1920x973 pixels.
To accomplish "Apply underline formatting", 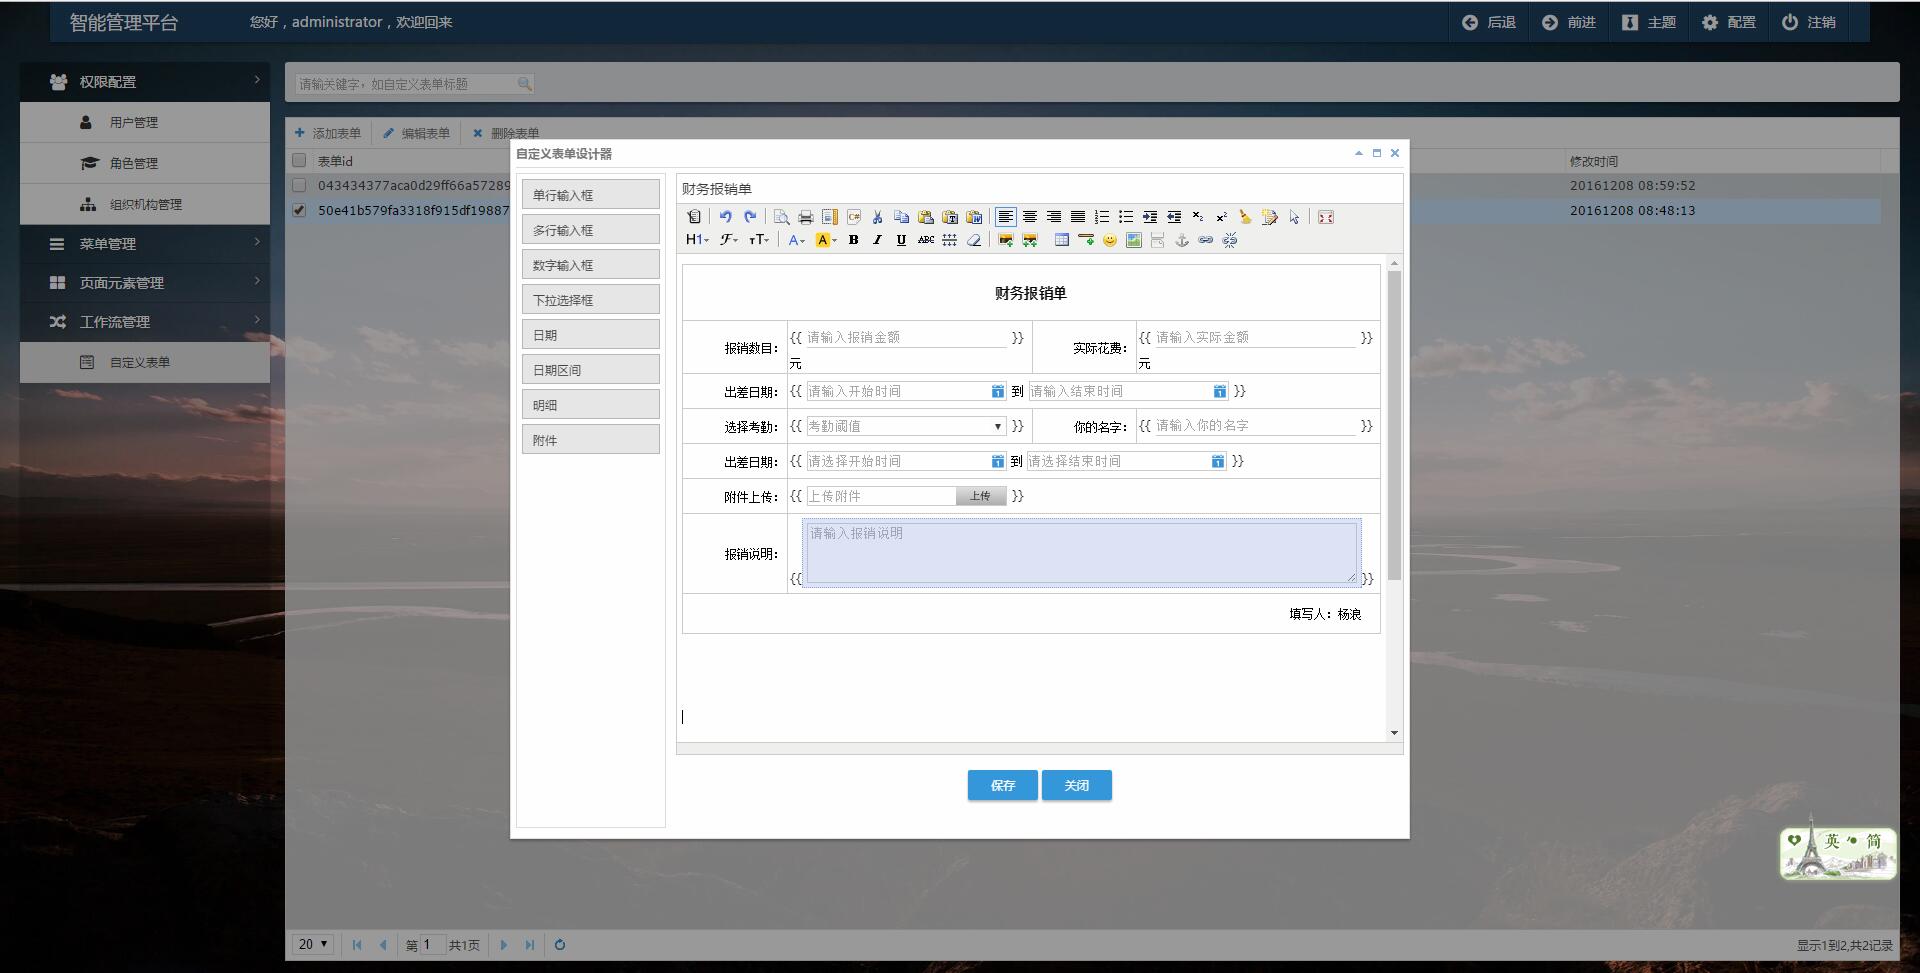I will (x=902, y=240).
